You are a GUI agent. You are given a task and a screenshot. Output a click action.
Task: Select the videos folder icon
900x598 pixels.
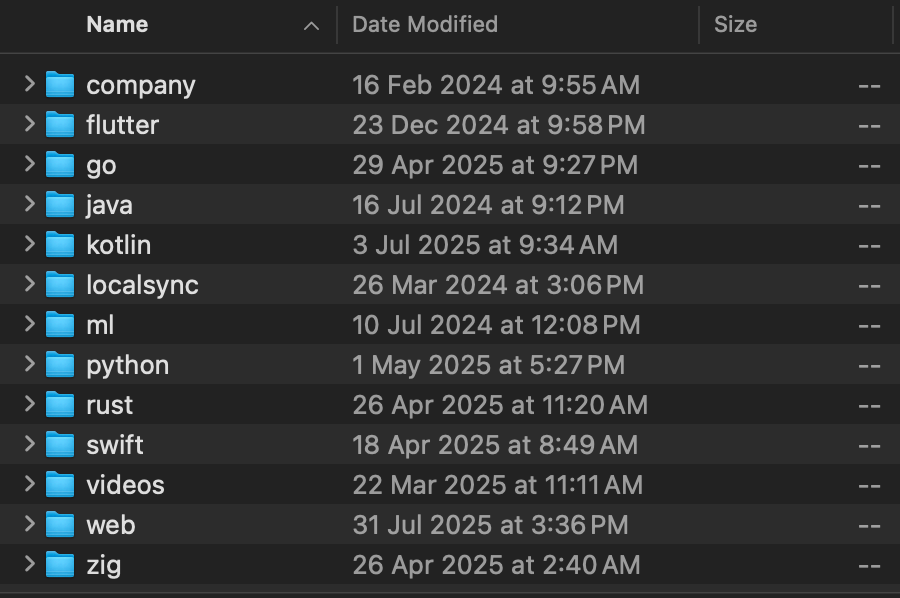click(60, 485)
